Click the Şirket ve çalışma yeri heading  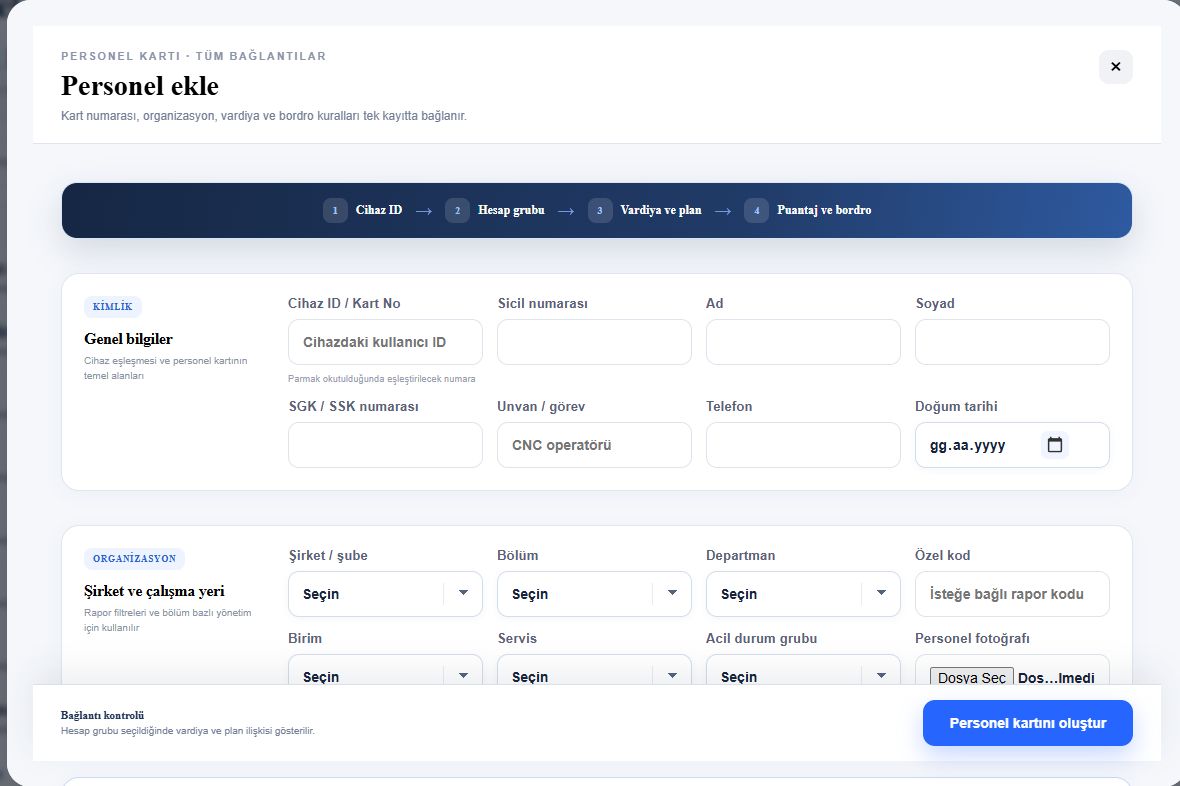154,591
